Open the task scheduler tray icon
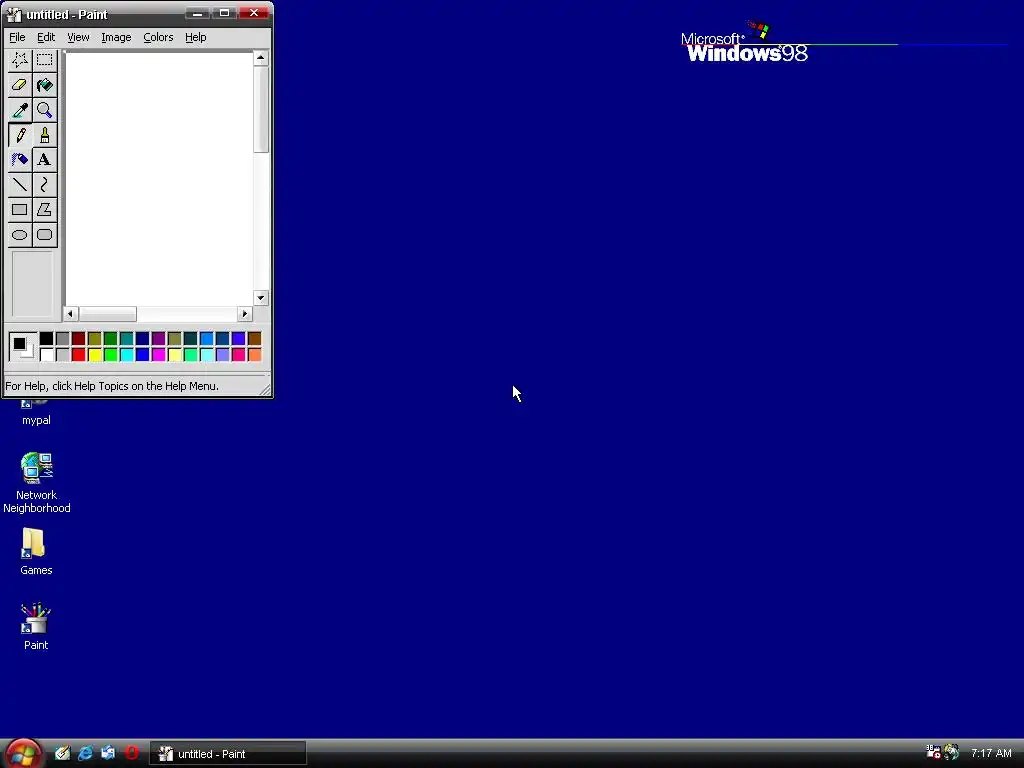1024x768 pixels. (933, 752)
